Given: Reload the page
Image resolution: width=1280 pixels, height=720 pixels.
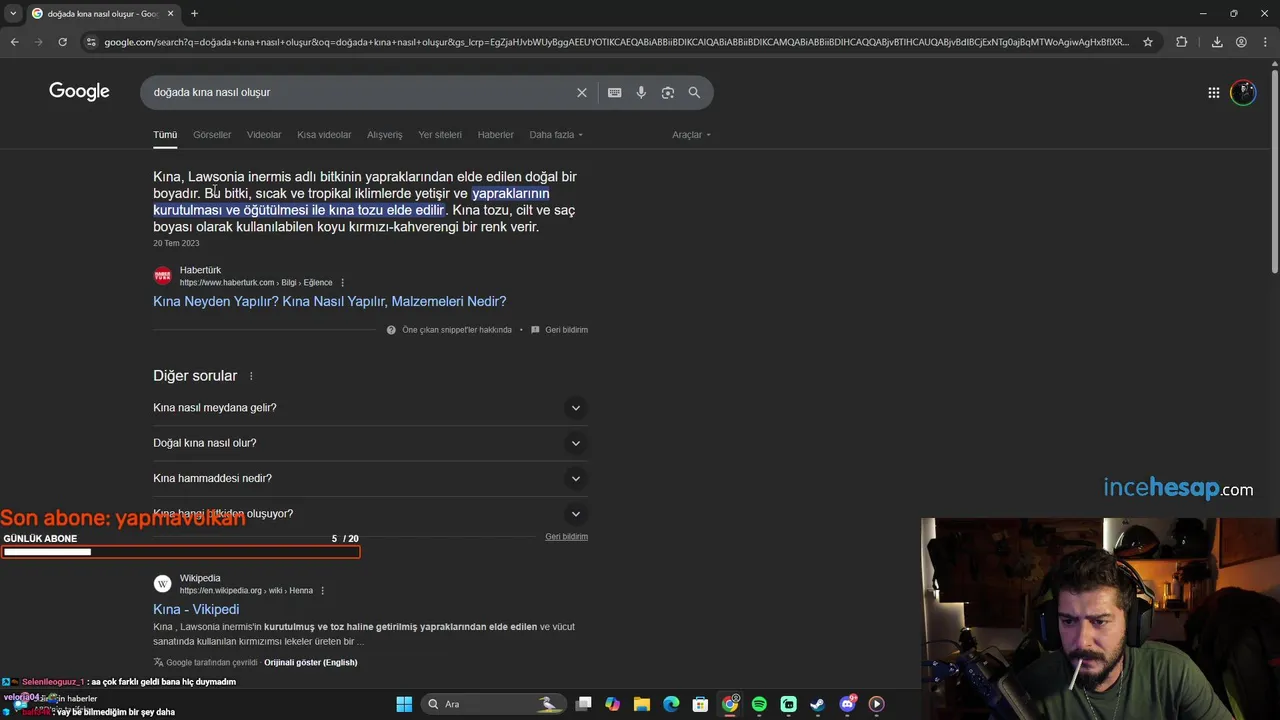Looking at the screenshot, I should [62, 42].
